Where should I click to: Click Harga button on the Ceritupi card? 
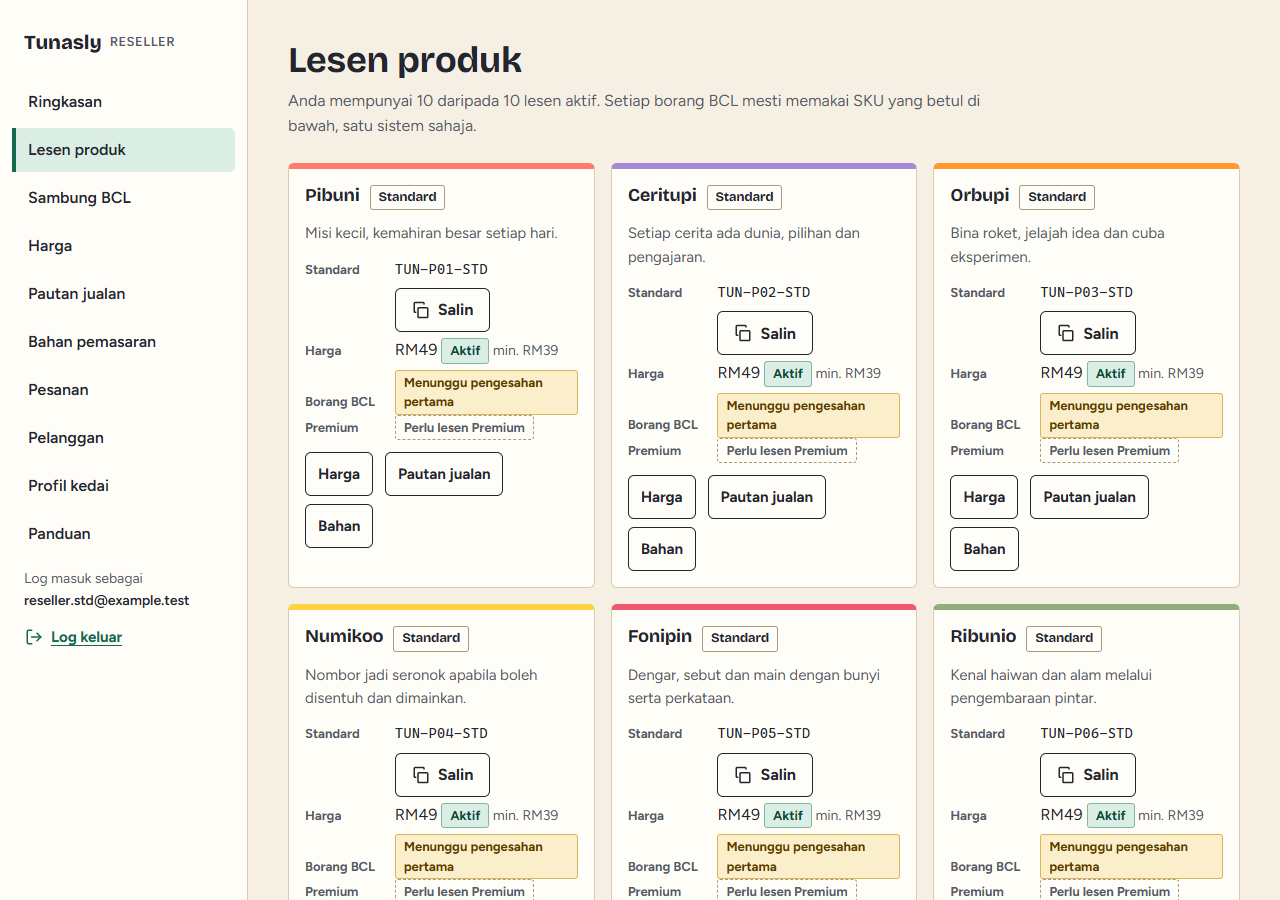tap(662, 497)
